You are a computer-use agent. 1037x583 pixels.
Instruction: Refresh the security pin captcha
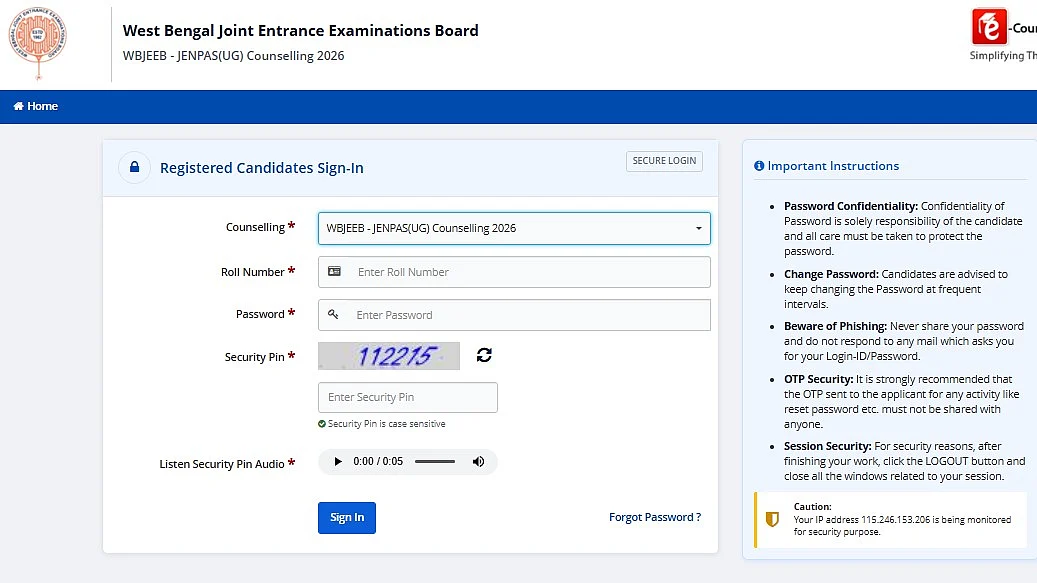click(484, 356)
